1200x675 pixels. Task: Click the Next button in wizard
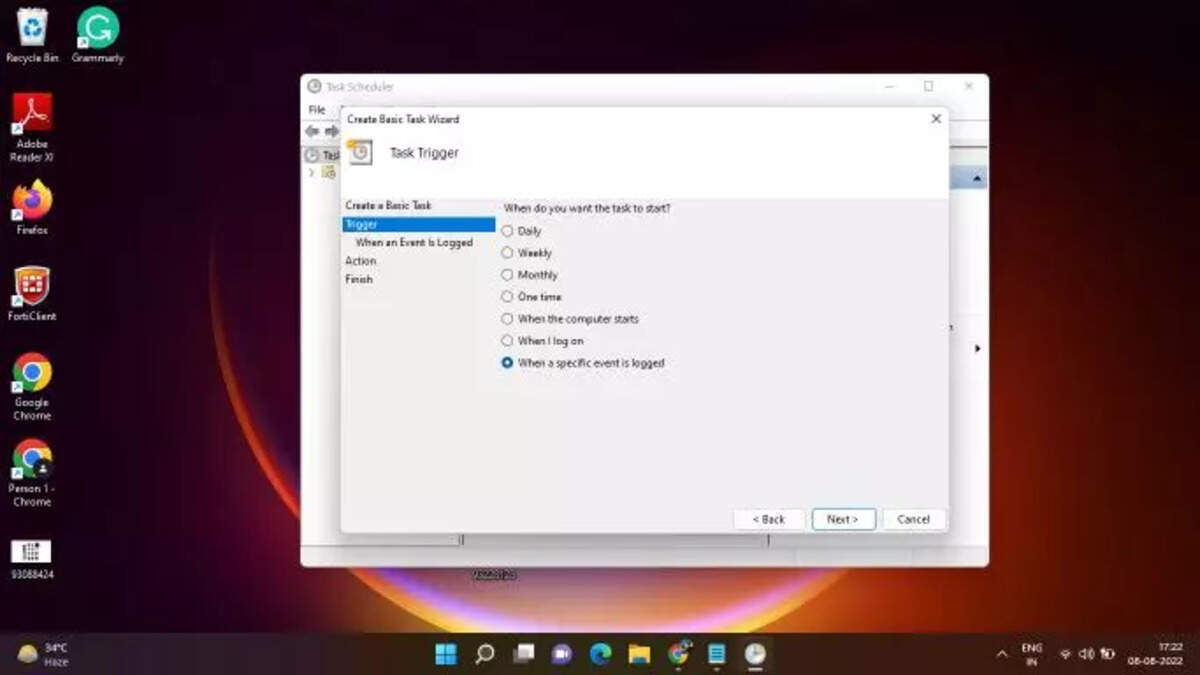[843, 519]
